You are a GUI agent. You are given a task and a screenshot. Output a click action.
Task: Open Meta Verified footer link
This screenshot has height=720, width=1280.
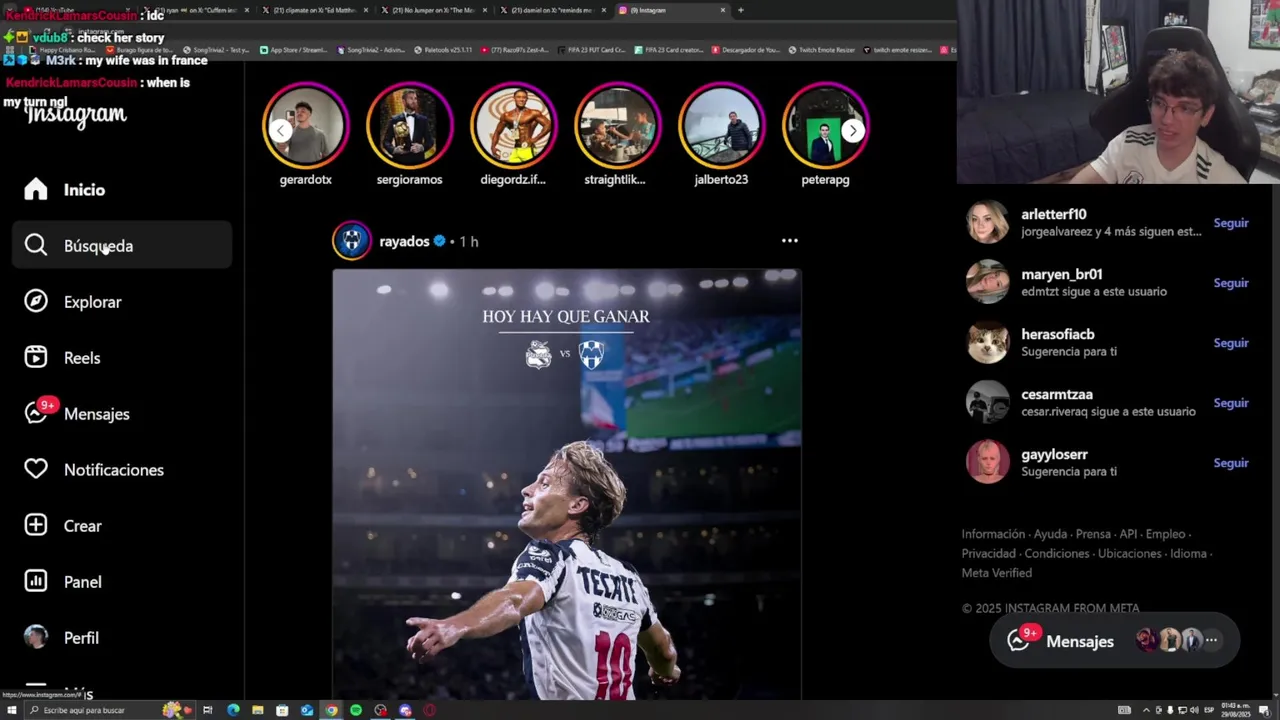(997, 573)
